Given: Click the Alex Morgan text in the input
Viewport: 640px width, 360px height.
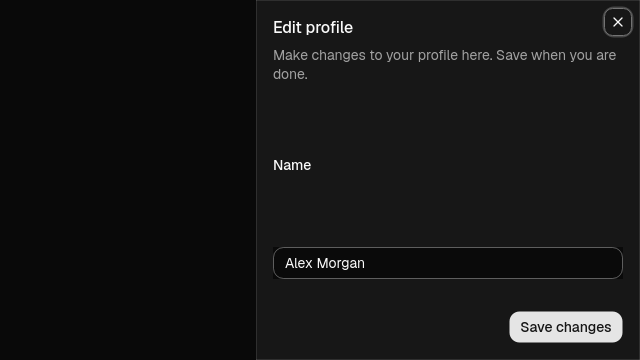Looking at the screenshot, I should (x=324, y=263).
